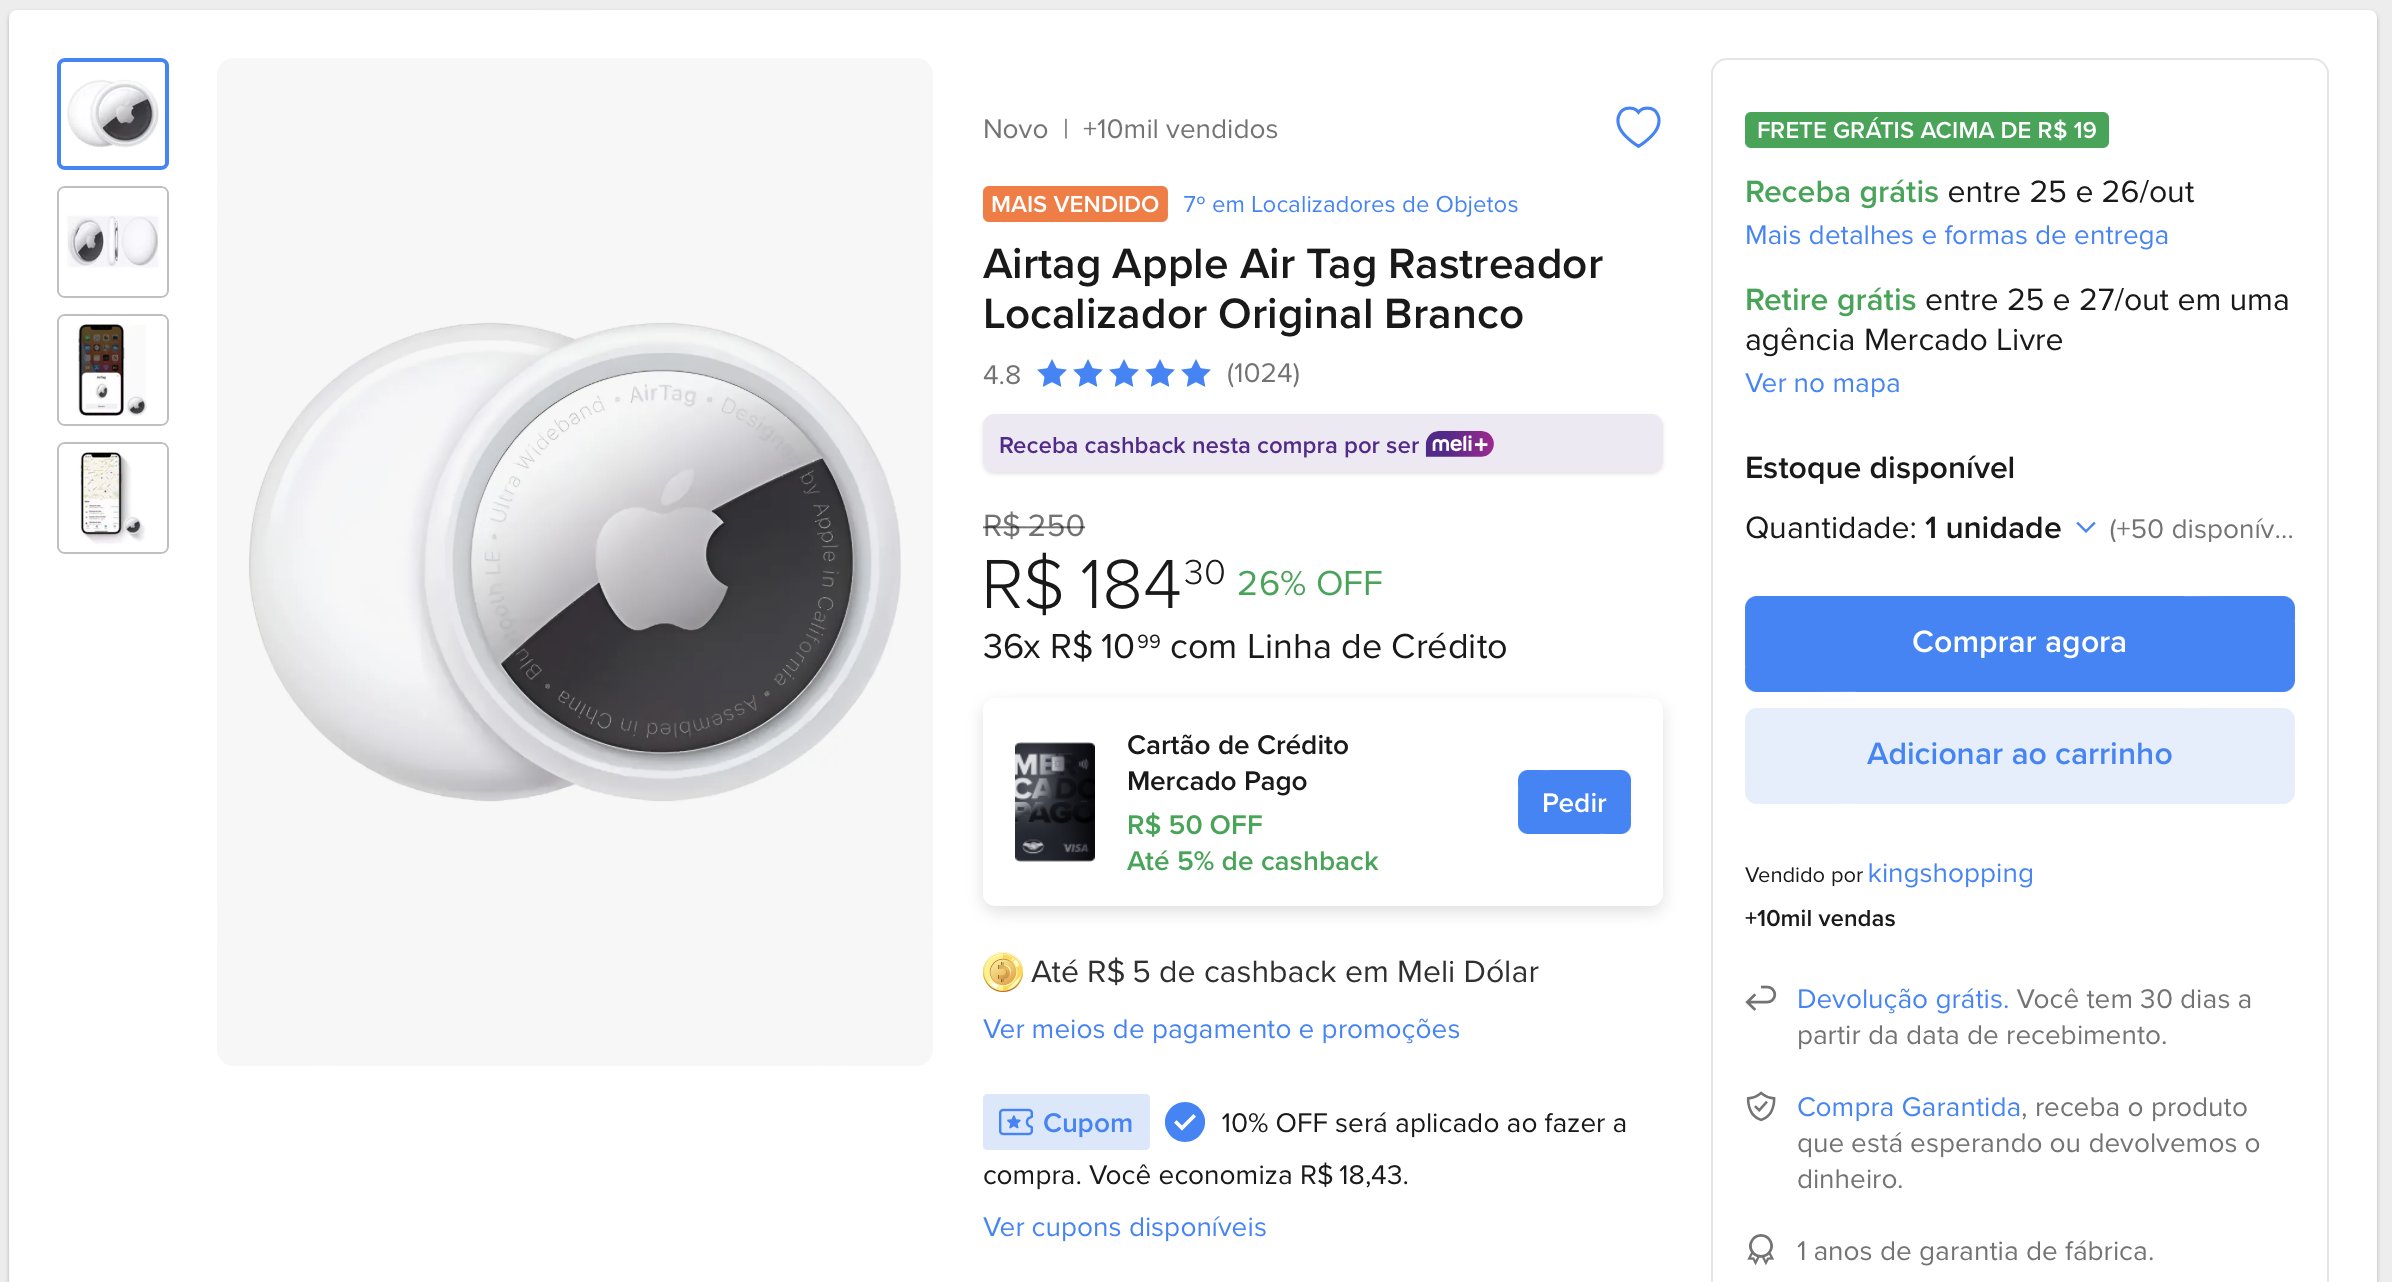Click the star rating row

pyautogui.click(x=1123, y=374)
